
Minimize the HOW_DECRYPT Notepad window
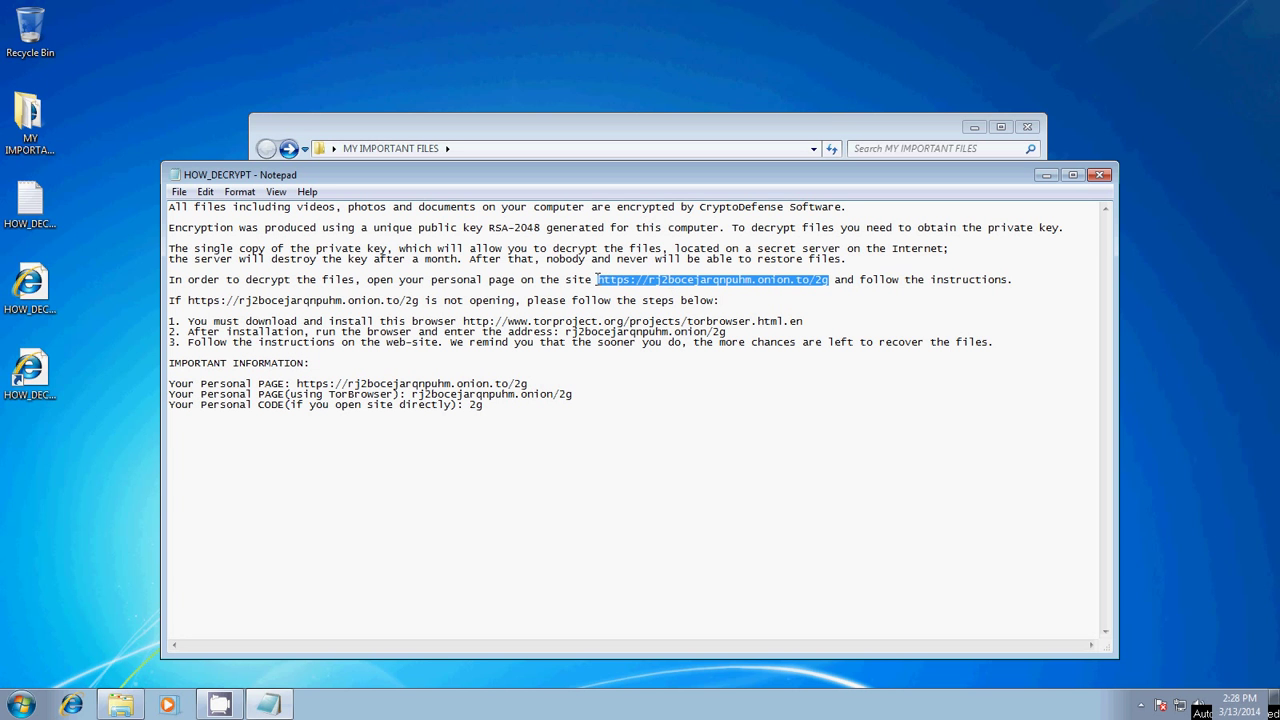point(1047,175)
